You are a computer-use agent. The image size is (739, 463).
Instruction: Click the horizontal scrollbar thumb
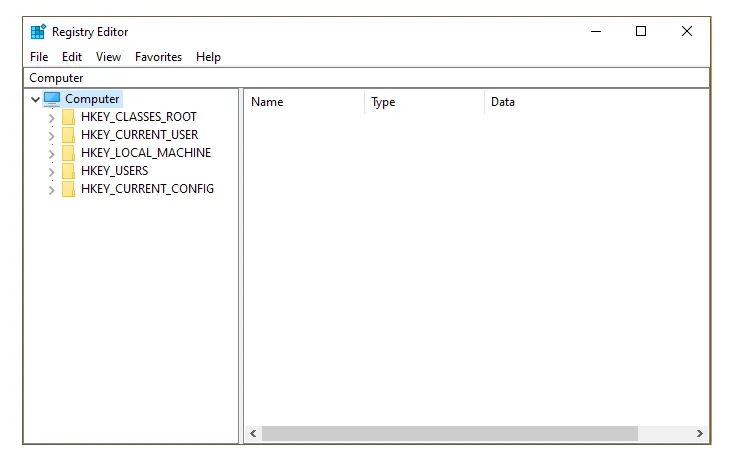(450, 433)
